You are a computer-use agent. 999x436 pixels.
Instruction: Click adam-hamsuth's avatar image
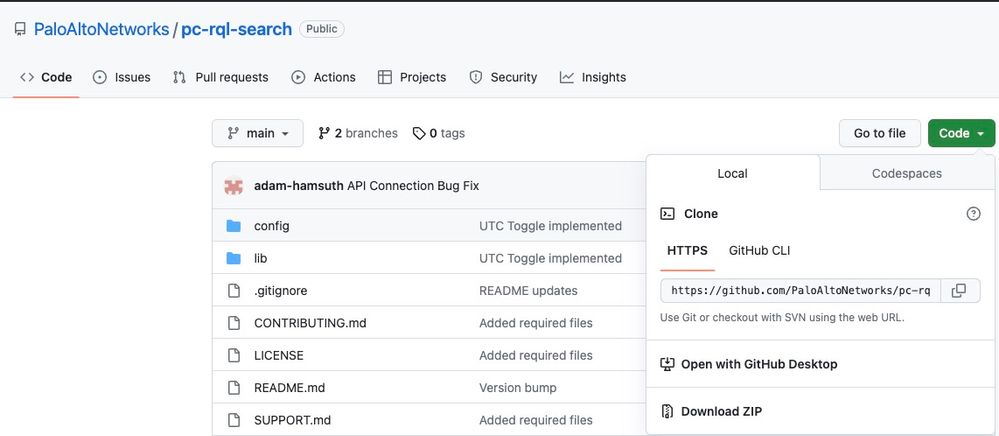pos(234,186)
